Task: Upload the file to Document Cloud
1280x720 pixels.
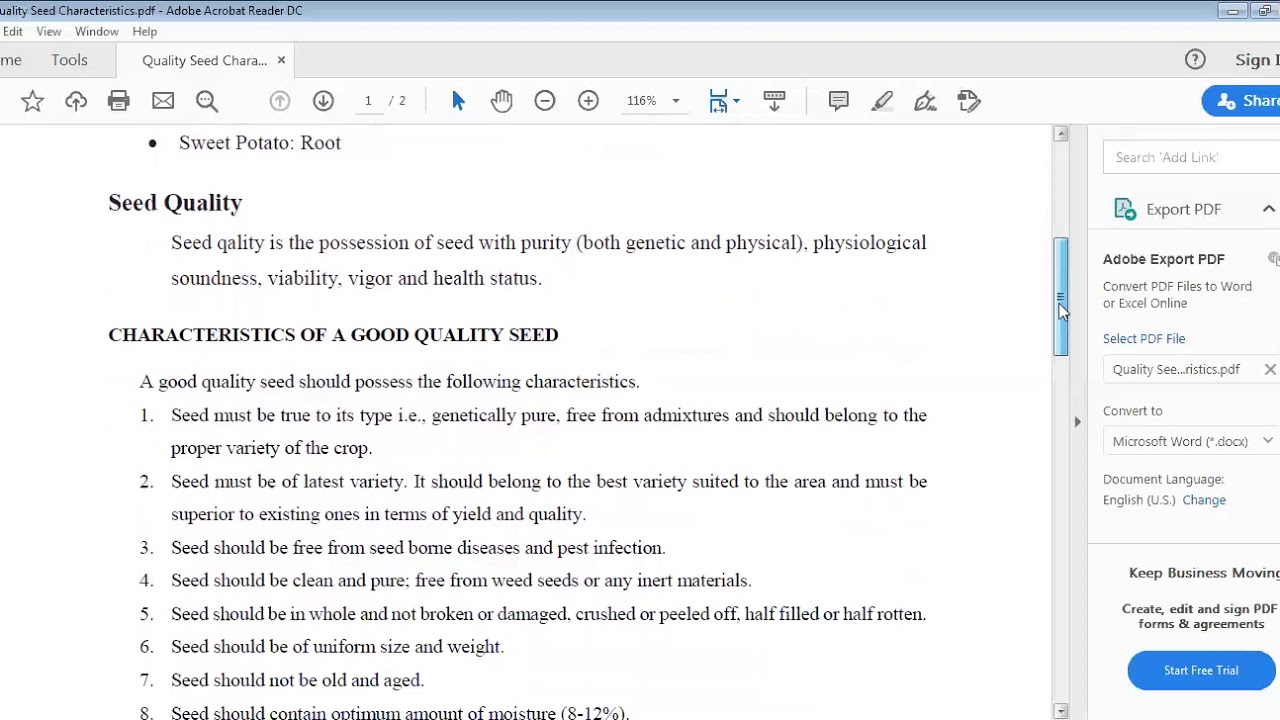Action: coord(76,101)
